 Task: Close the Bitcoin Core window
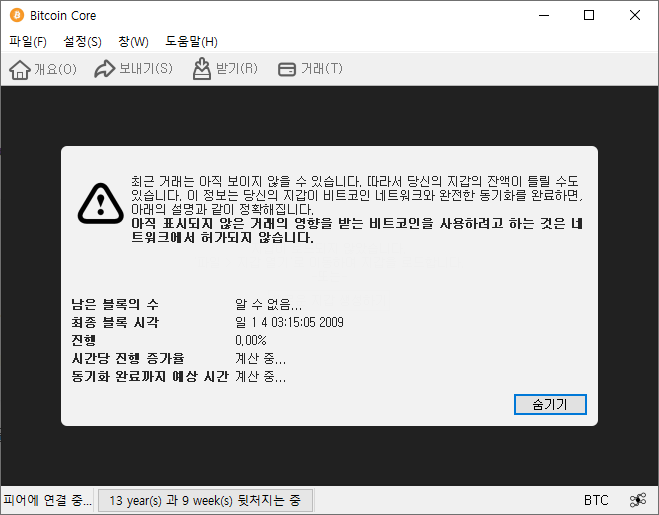pos(635,16)
